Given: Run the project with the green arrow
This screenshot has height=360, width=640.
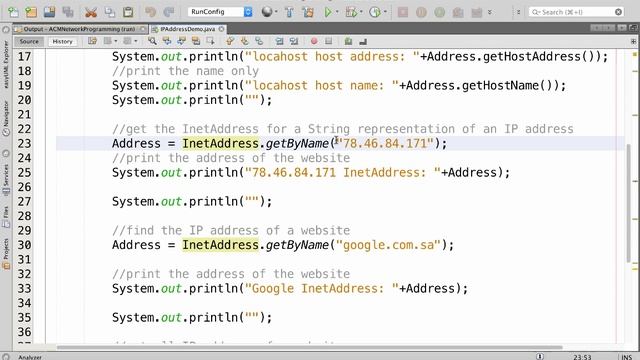Looking at the screenshot, I should tap(328, 12).
